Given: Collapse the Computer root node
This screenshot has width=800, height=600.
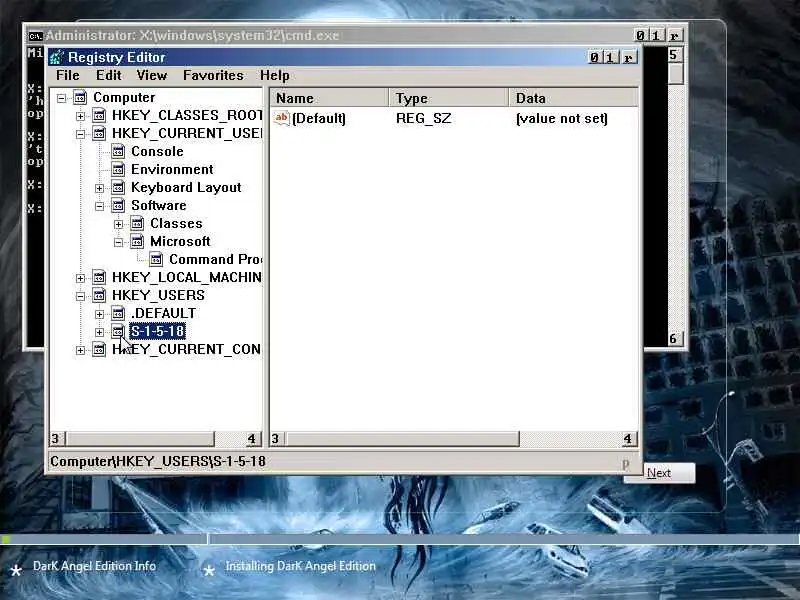Looking at the screenshot, I should 62,98.
